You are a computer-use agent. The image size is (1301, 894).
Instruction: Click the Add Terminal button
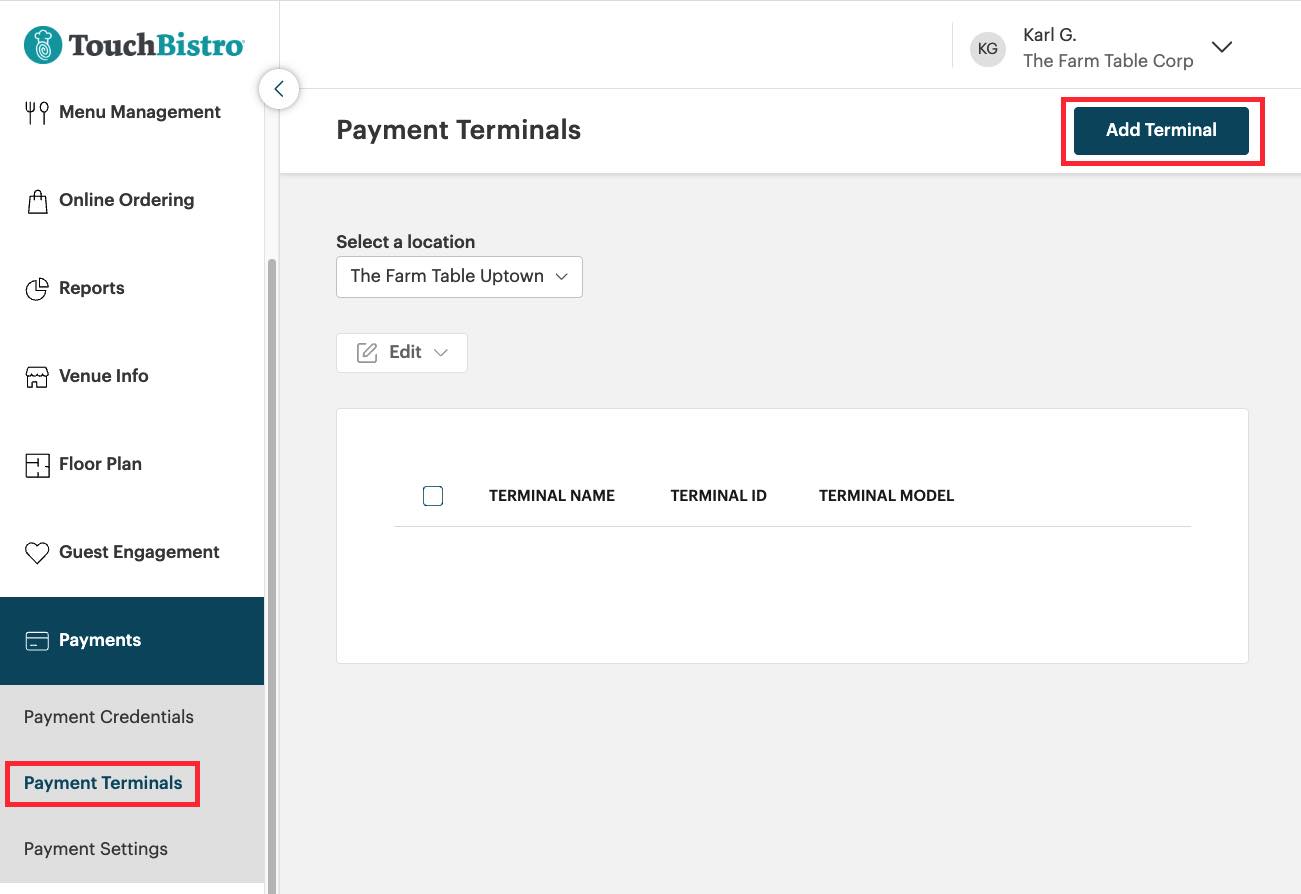[1161, 130]
